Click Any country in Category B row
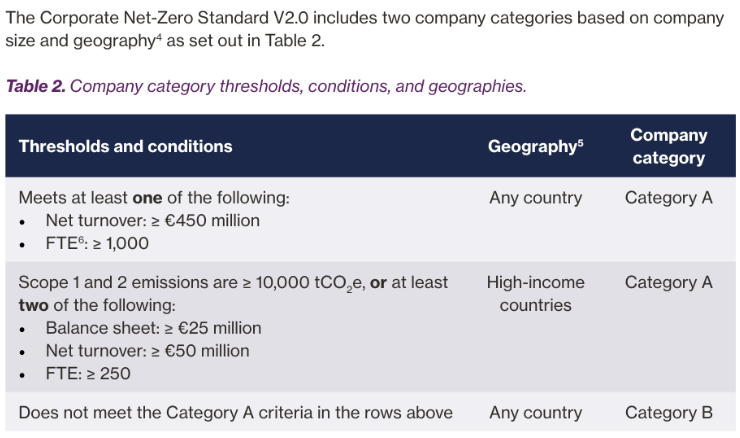The image size is (740, 438). click(x=536, y=413)
